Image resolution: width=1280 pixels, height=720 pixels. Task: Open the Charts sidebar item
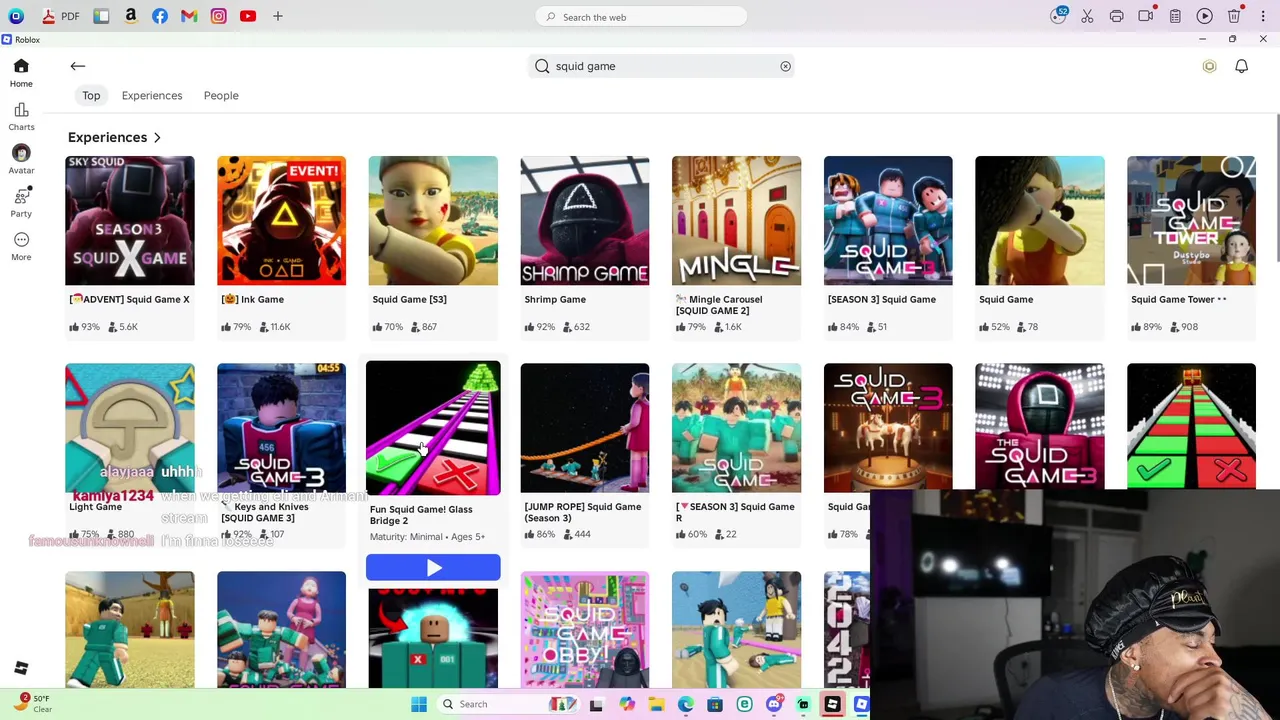pos(21,116)
